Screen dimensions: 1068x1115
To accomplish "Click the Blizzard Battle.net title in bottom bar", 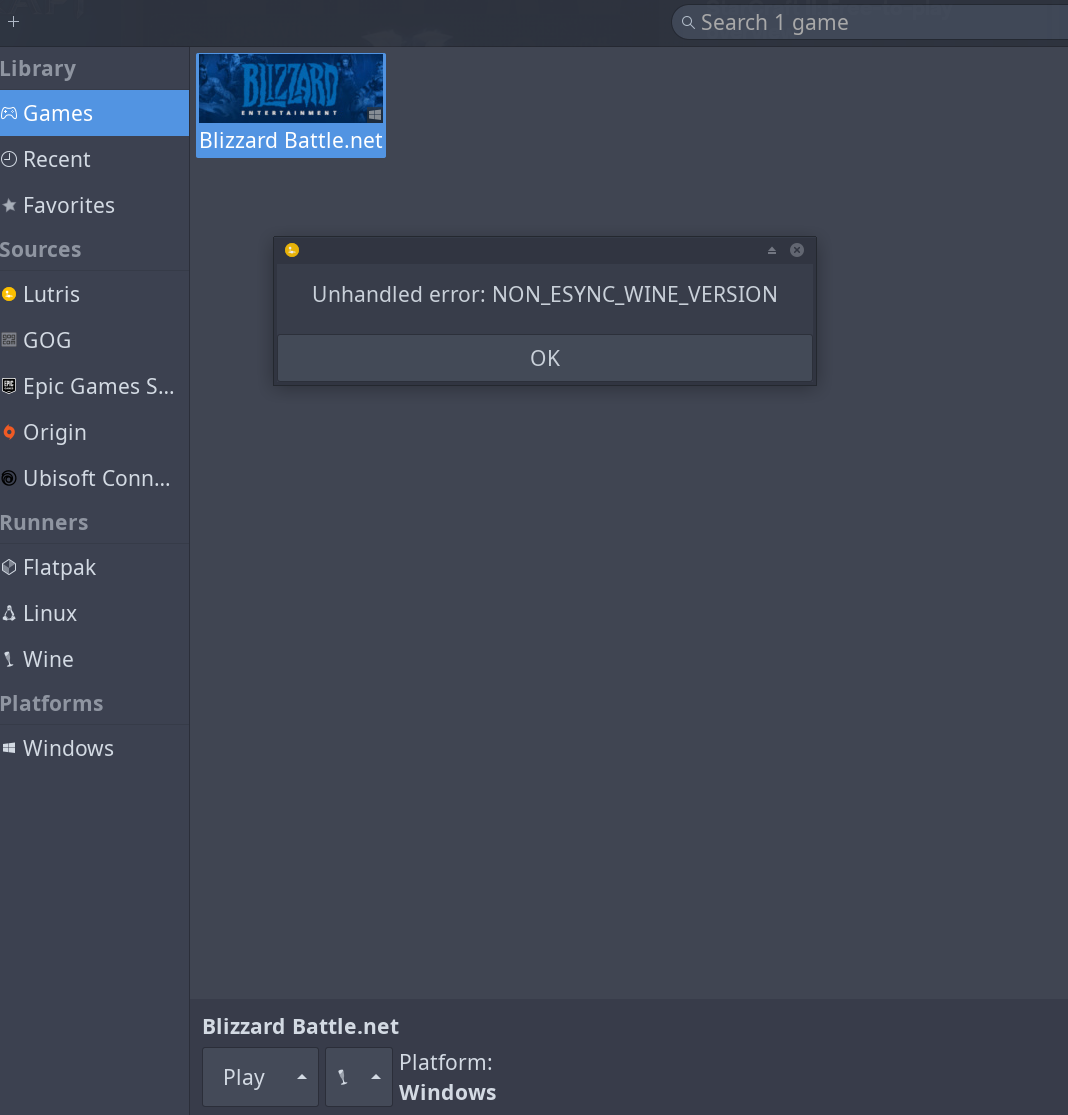I will (x=301, y=1027).
